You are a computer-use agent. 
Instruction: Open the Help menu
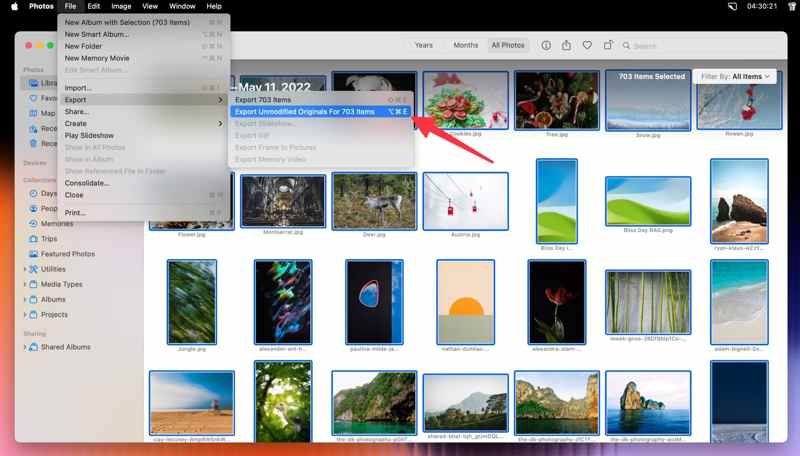(x=214, y=6)
